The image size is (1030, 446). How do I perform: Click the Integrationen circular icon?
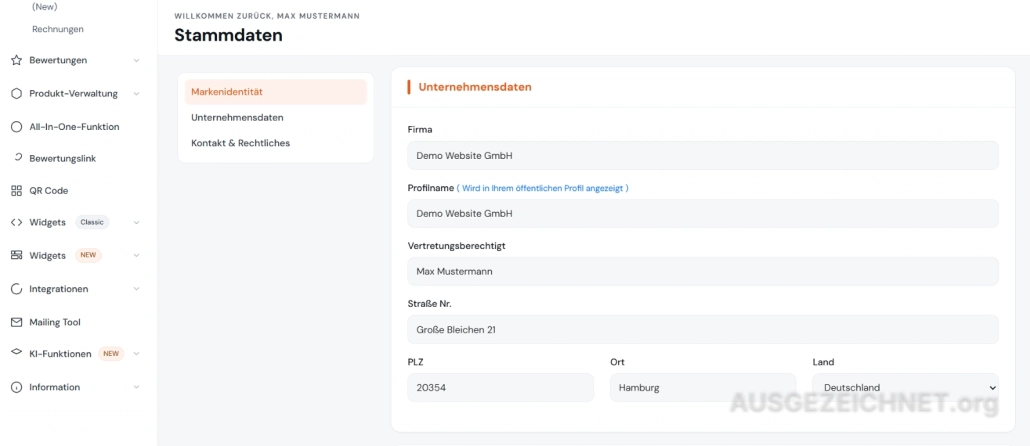coord(16,289)
